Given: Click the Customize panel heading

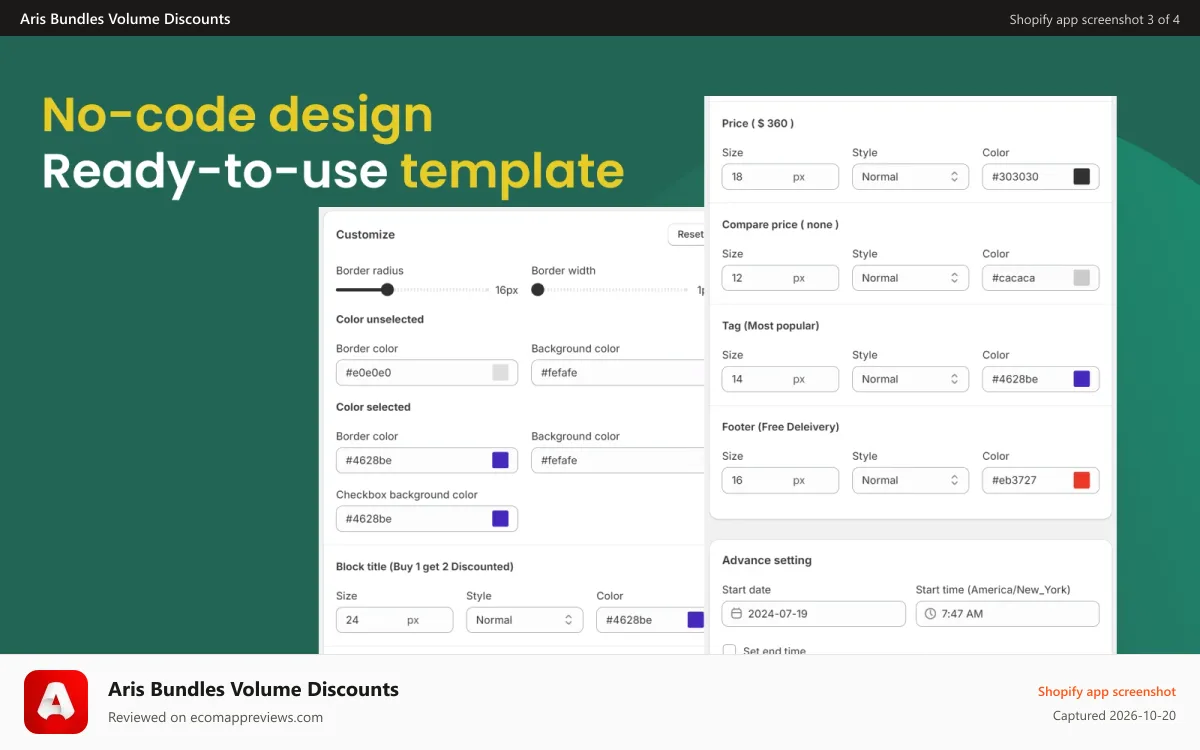Looking at the screenshot, I should tap(365, 234).
